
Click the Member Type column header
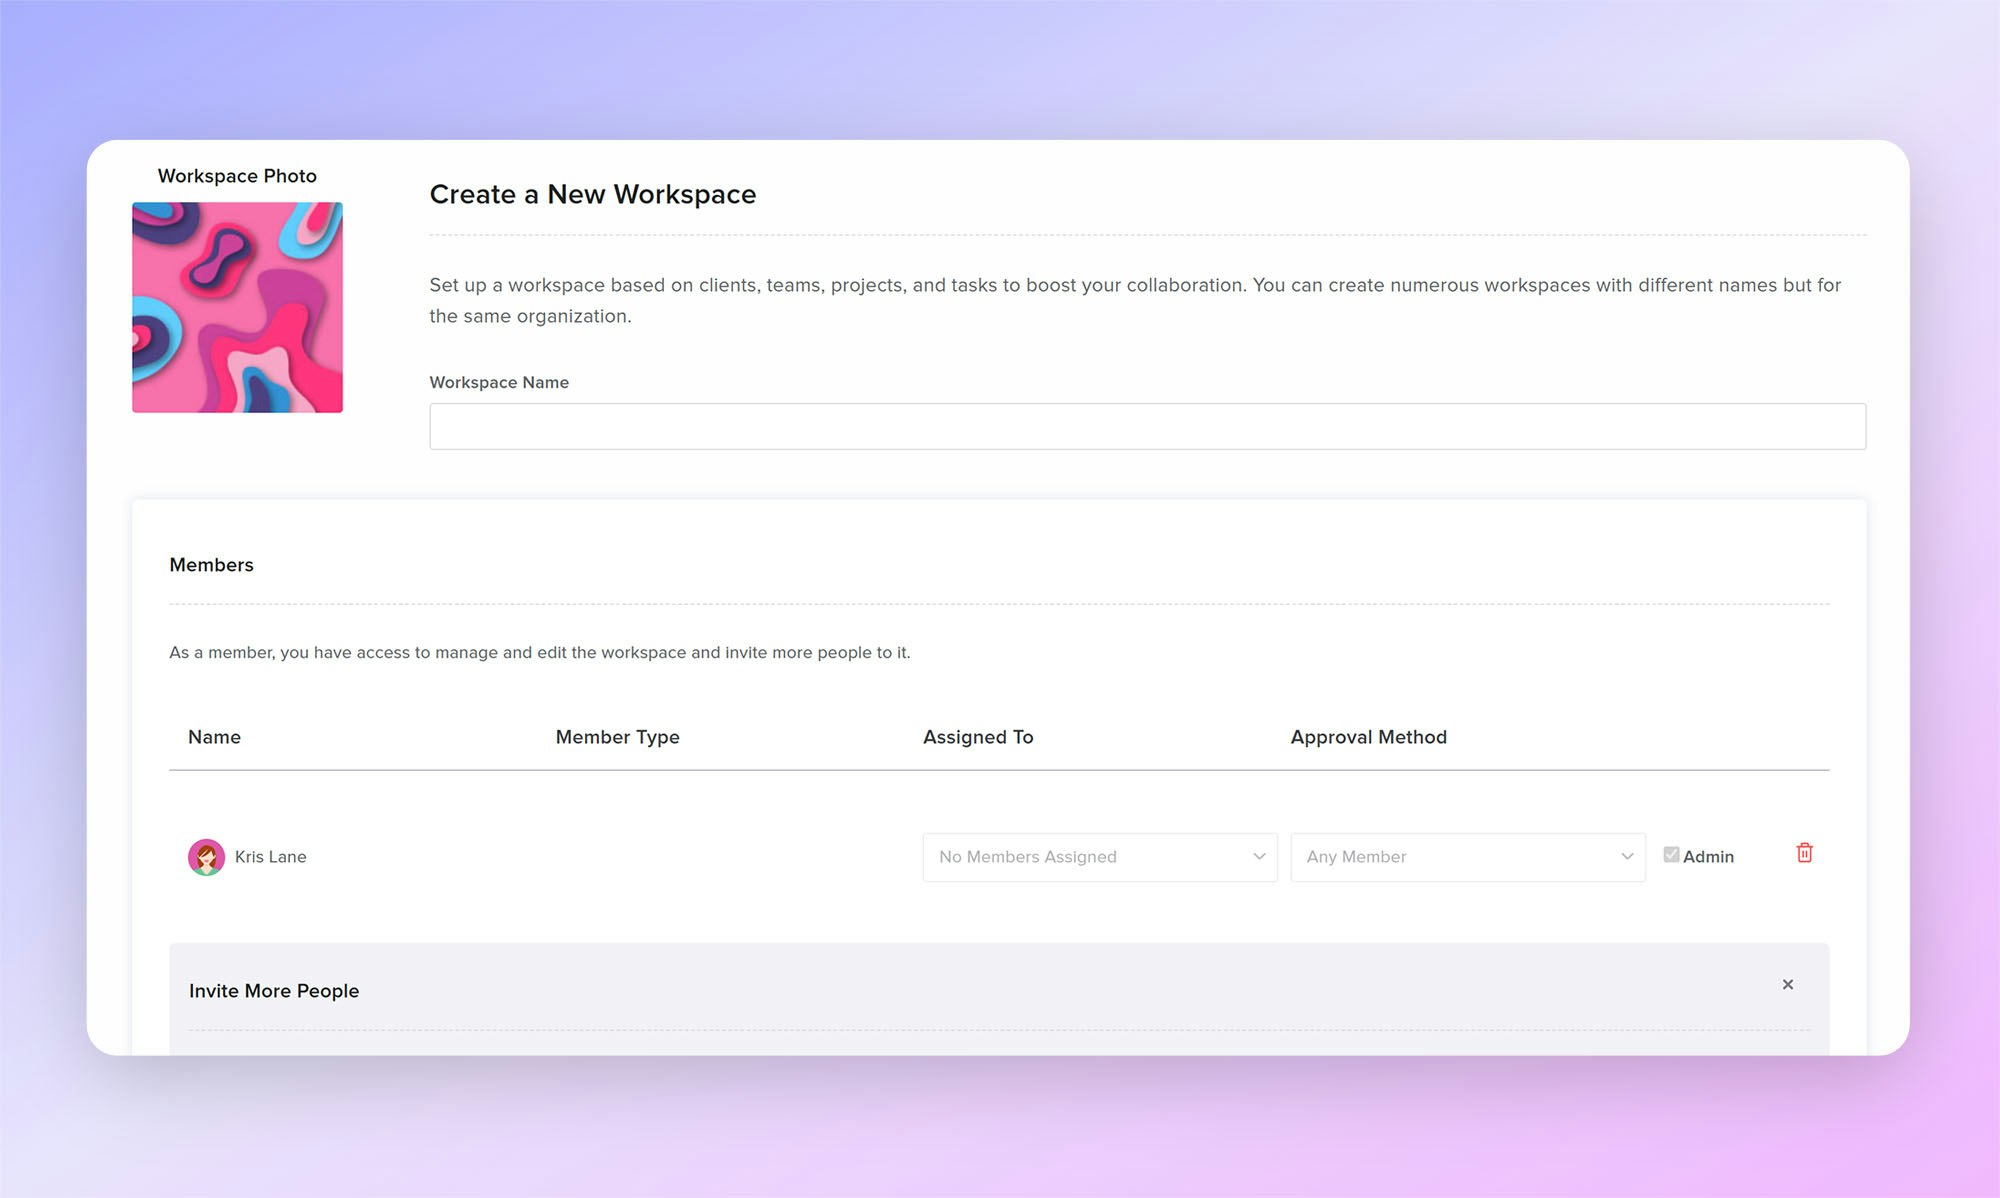pos(617,737)
